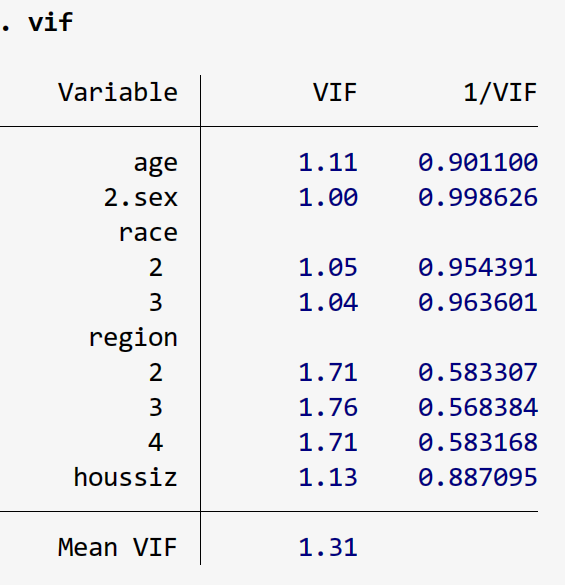Click age VIF value 1.11
565x585 pixels.
pos(328,163)
